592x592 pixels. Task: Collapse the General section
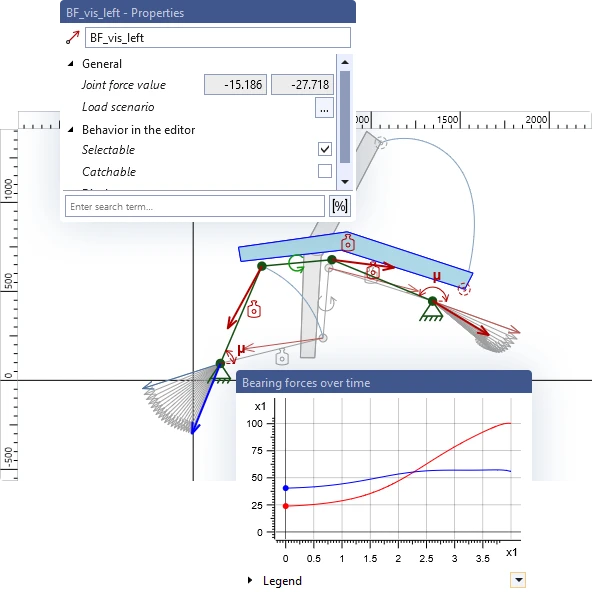click(x=71, y=64)
